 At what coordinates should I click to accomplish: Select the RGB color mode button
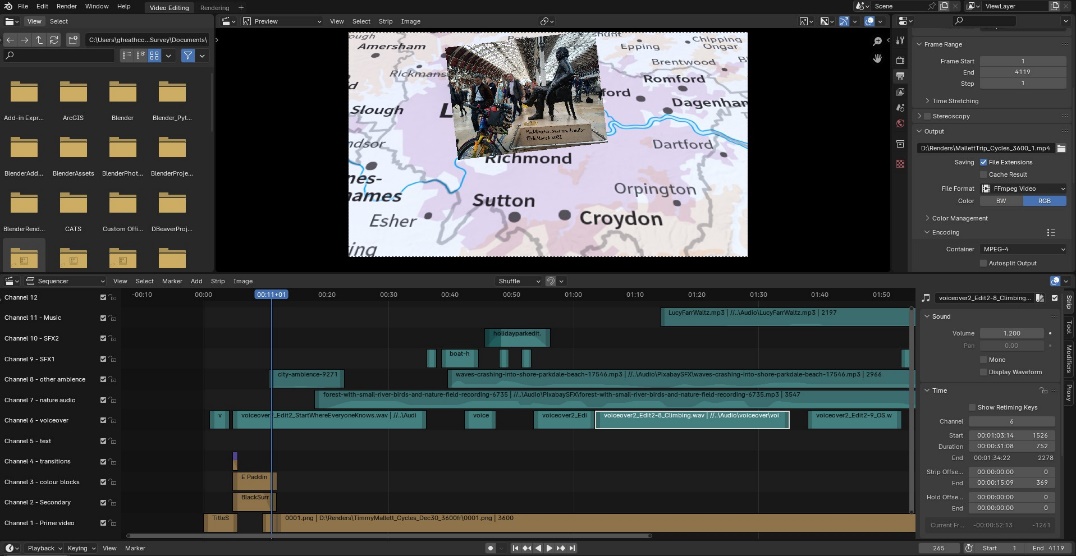1045,201
